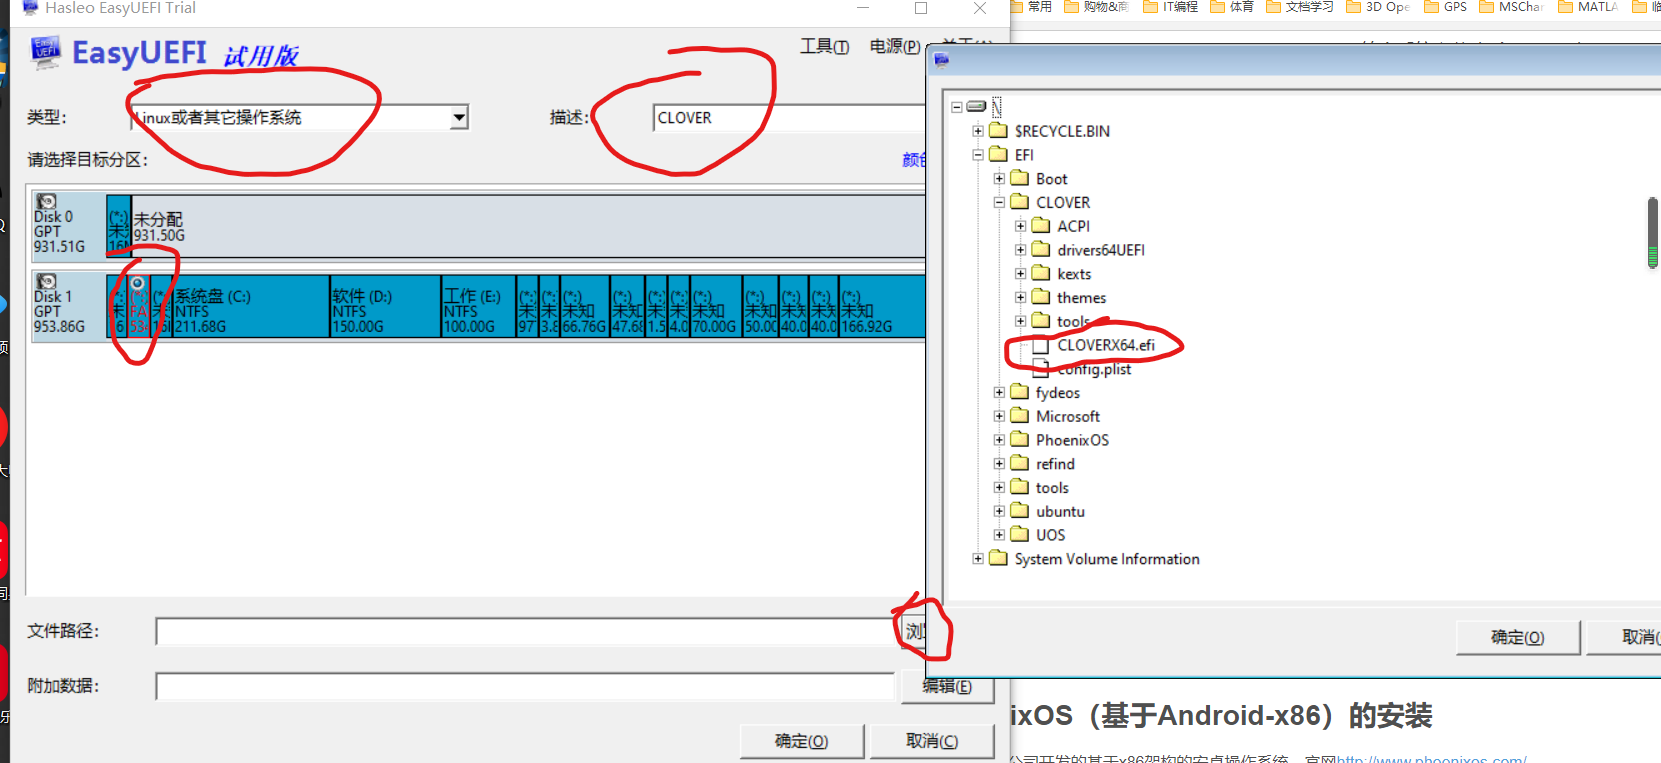Open the GPS bookmark folder in browser
Viewport: 1661px width, 763px height.
click(x=1446, y=6)
